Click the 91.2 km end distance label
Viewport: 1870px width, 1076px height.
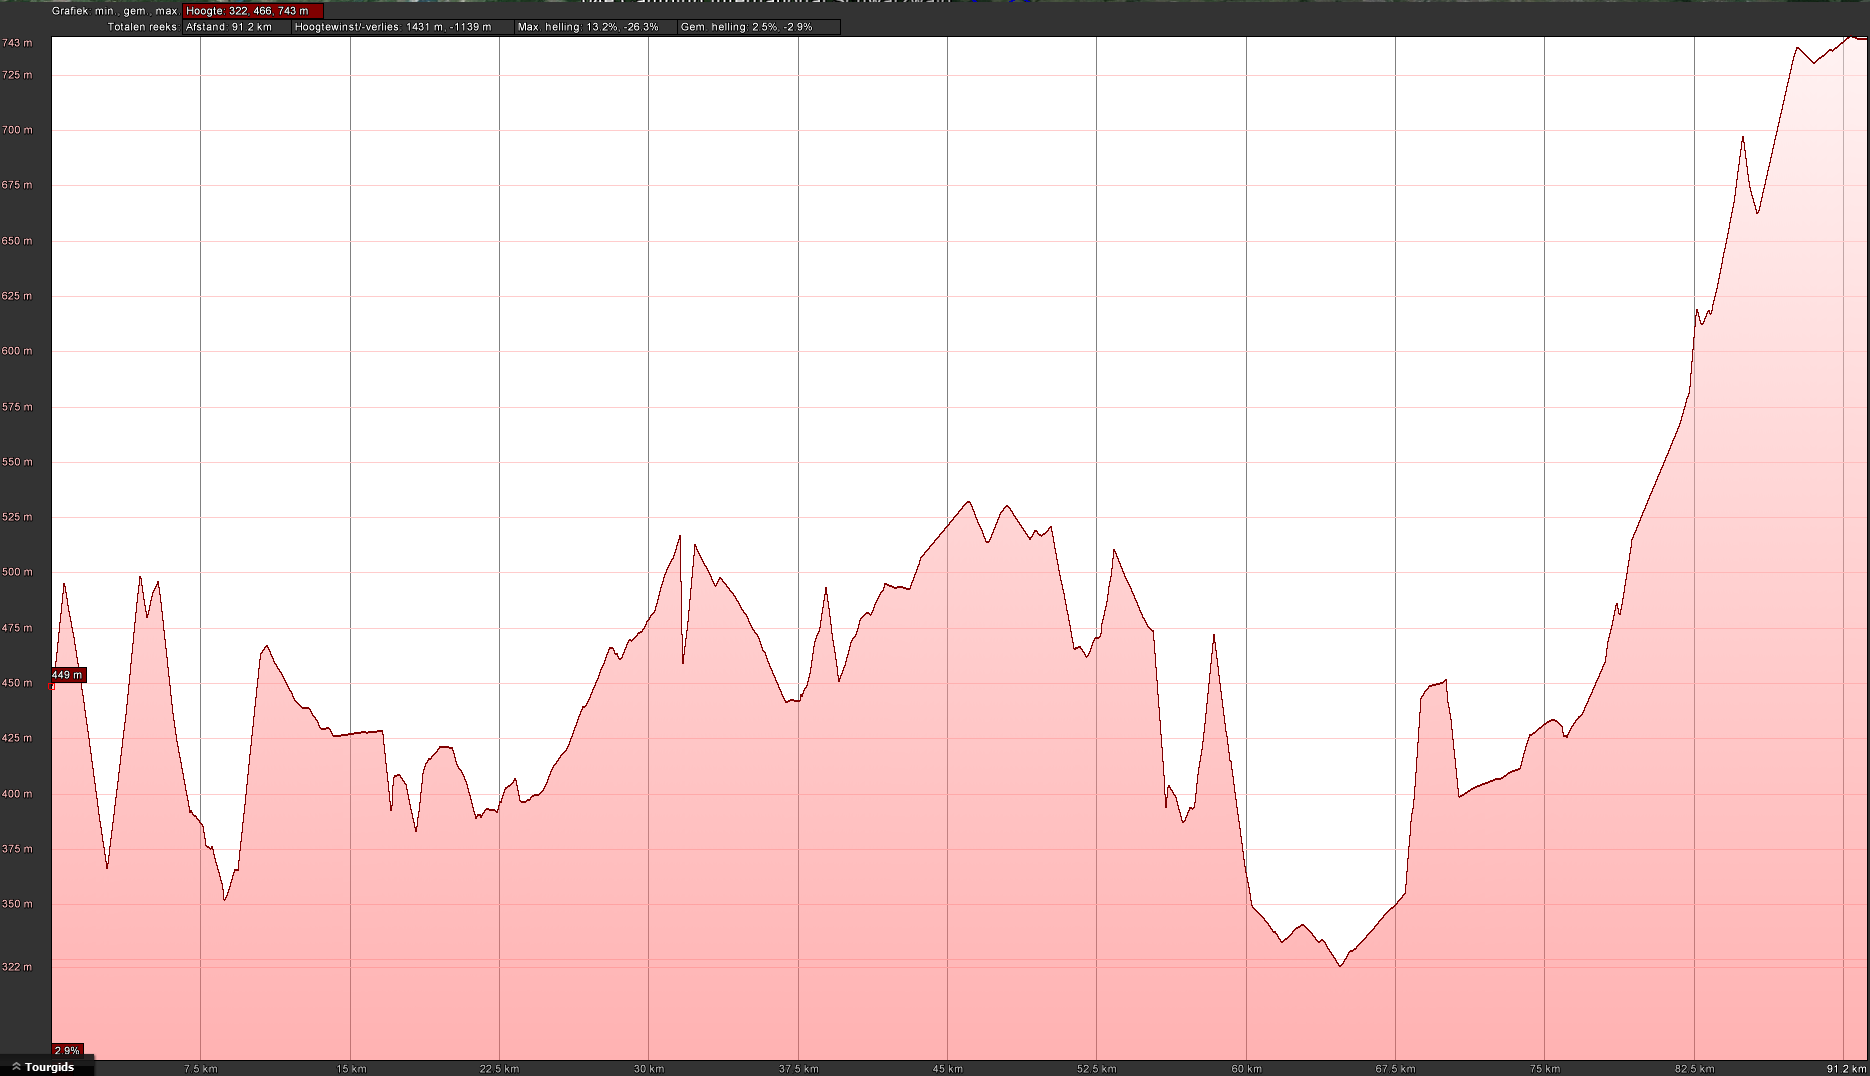1846,1068
